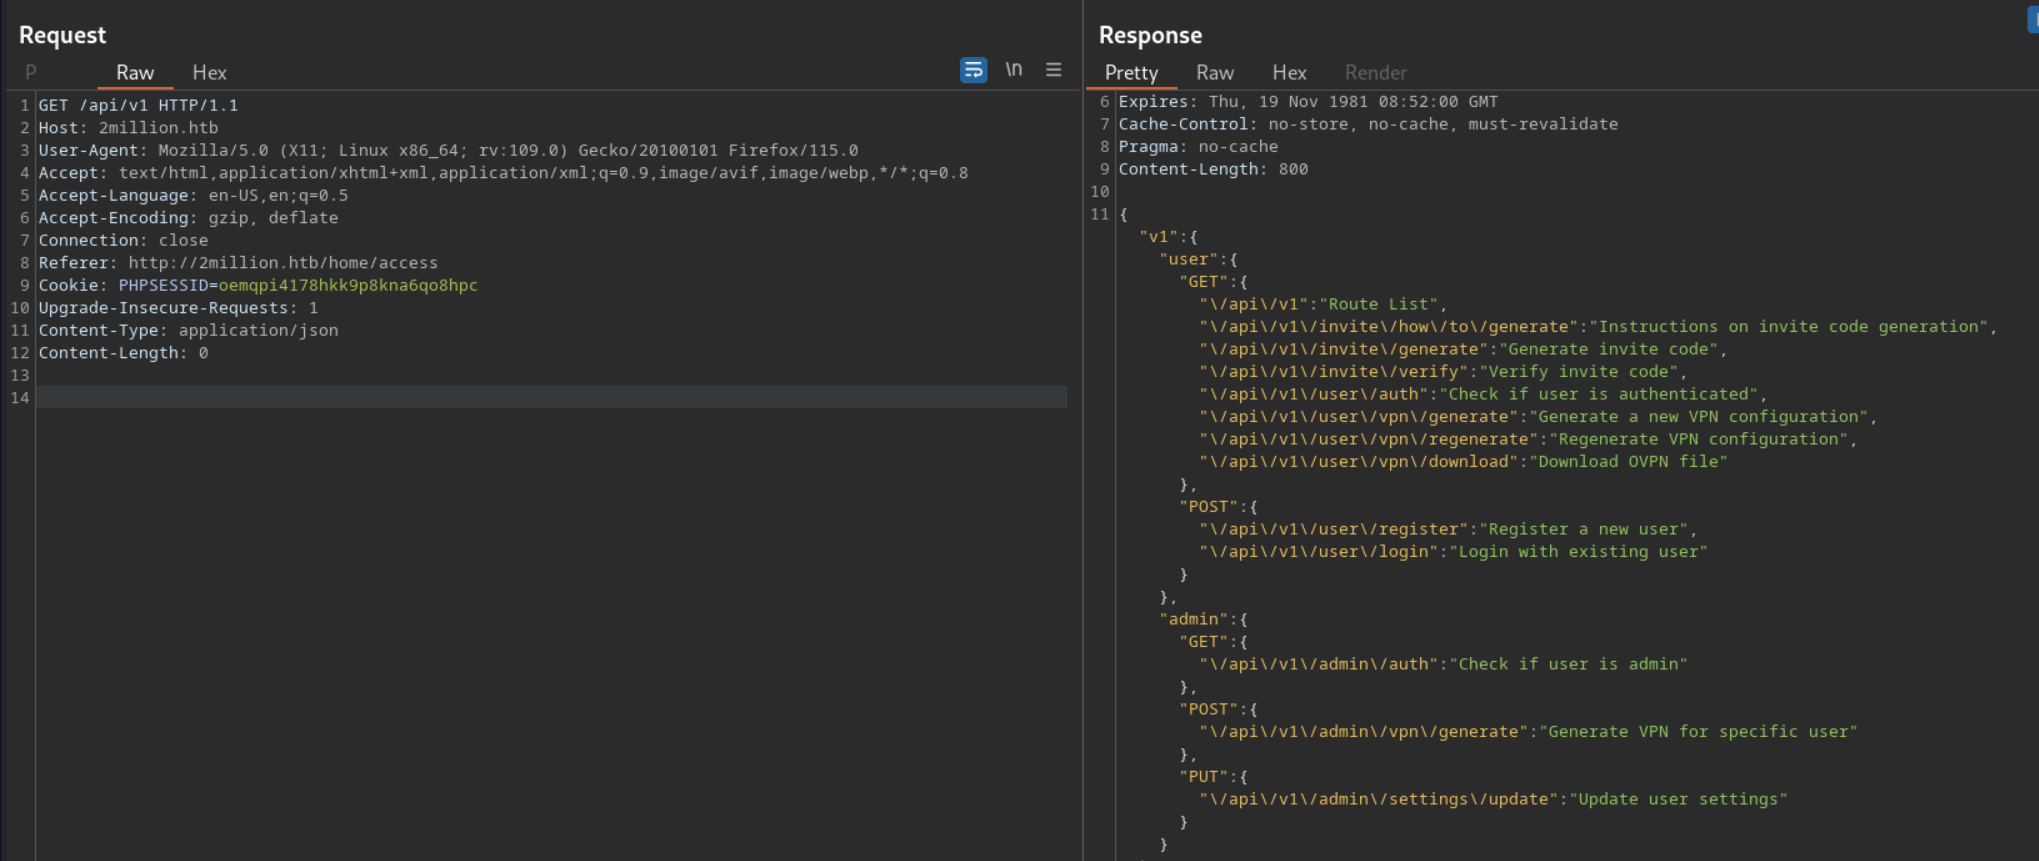Open the Request panel hamburger options menu
The height and width of the screenshot is (861, 2039).
point(1054,69)
